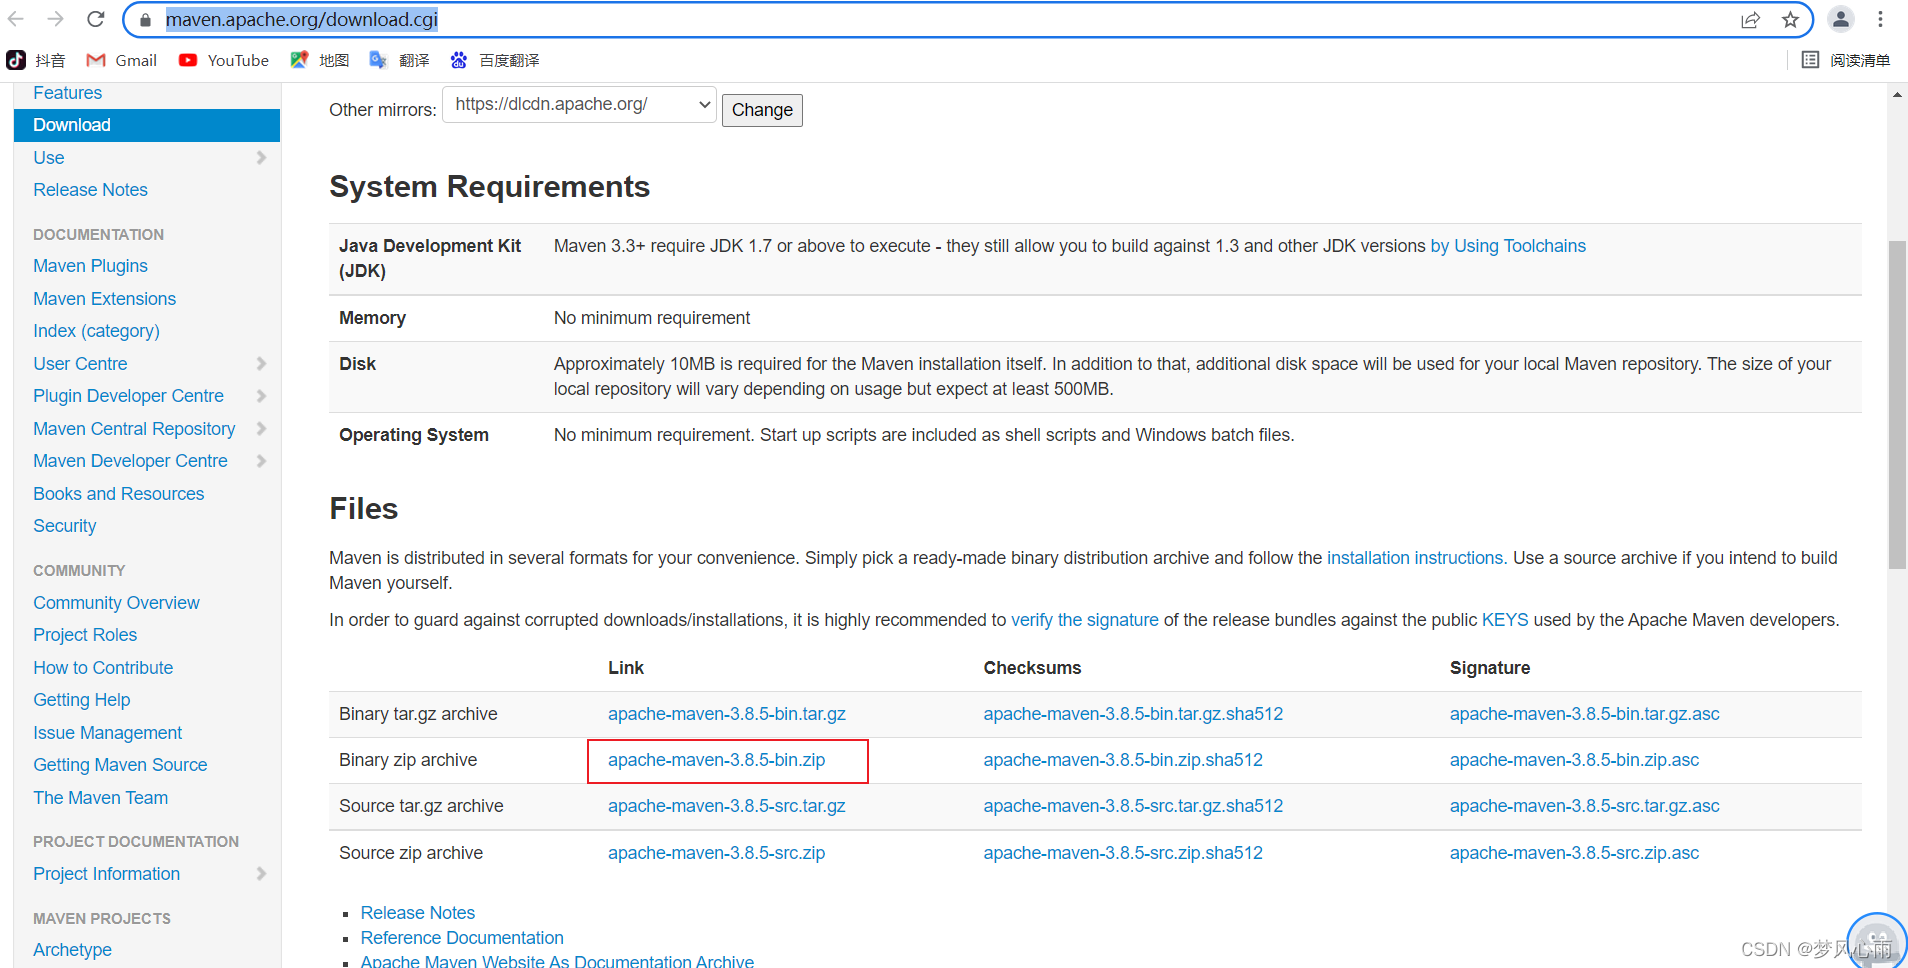The width and height of the screenshot is (1908, 968).
Task: Download apache-maven-3.8.5-bin.zip
Action: click(x=717, y=760)
